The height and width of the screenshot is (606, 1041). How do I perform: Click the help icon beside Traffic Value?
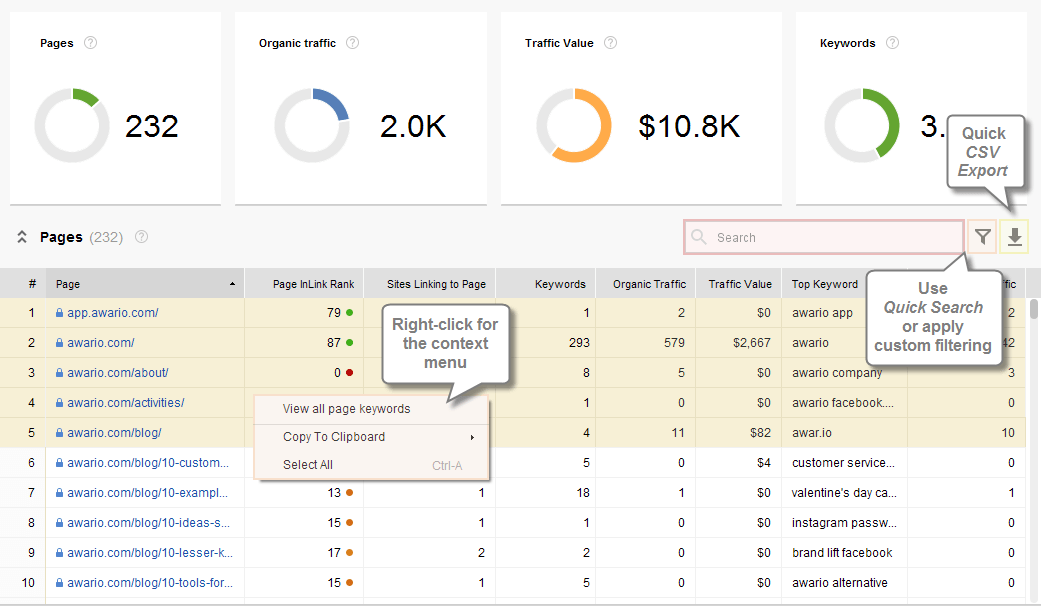(610, 42)
